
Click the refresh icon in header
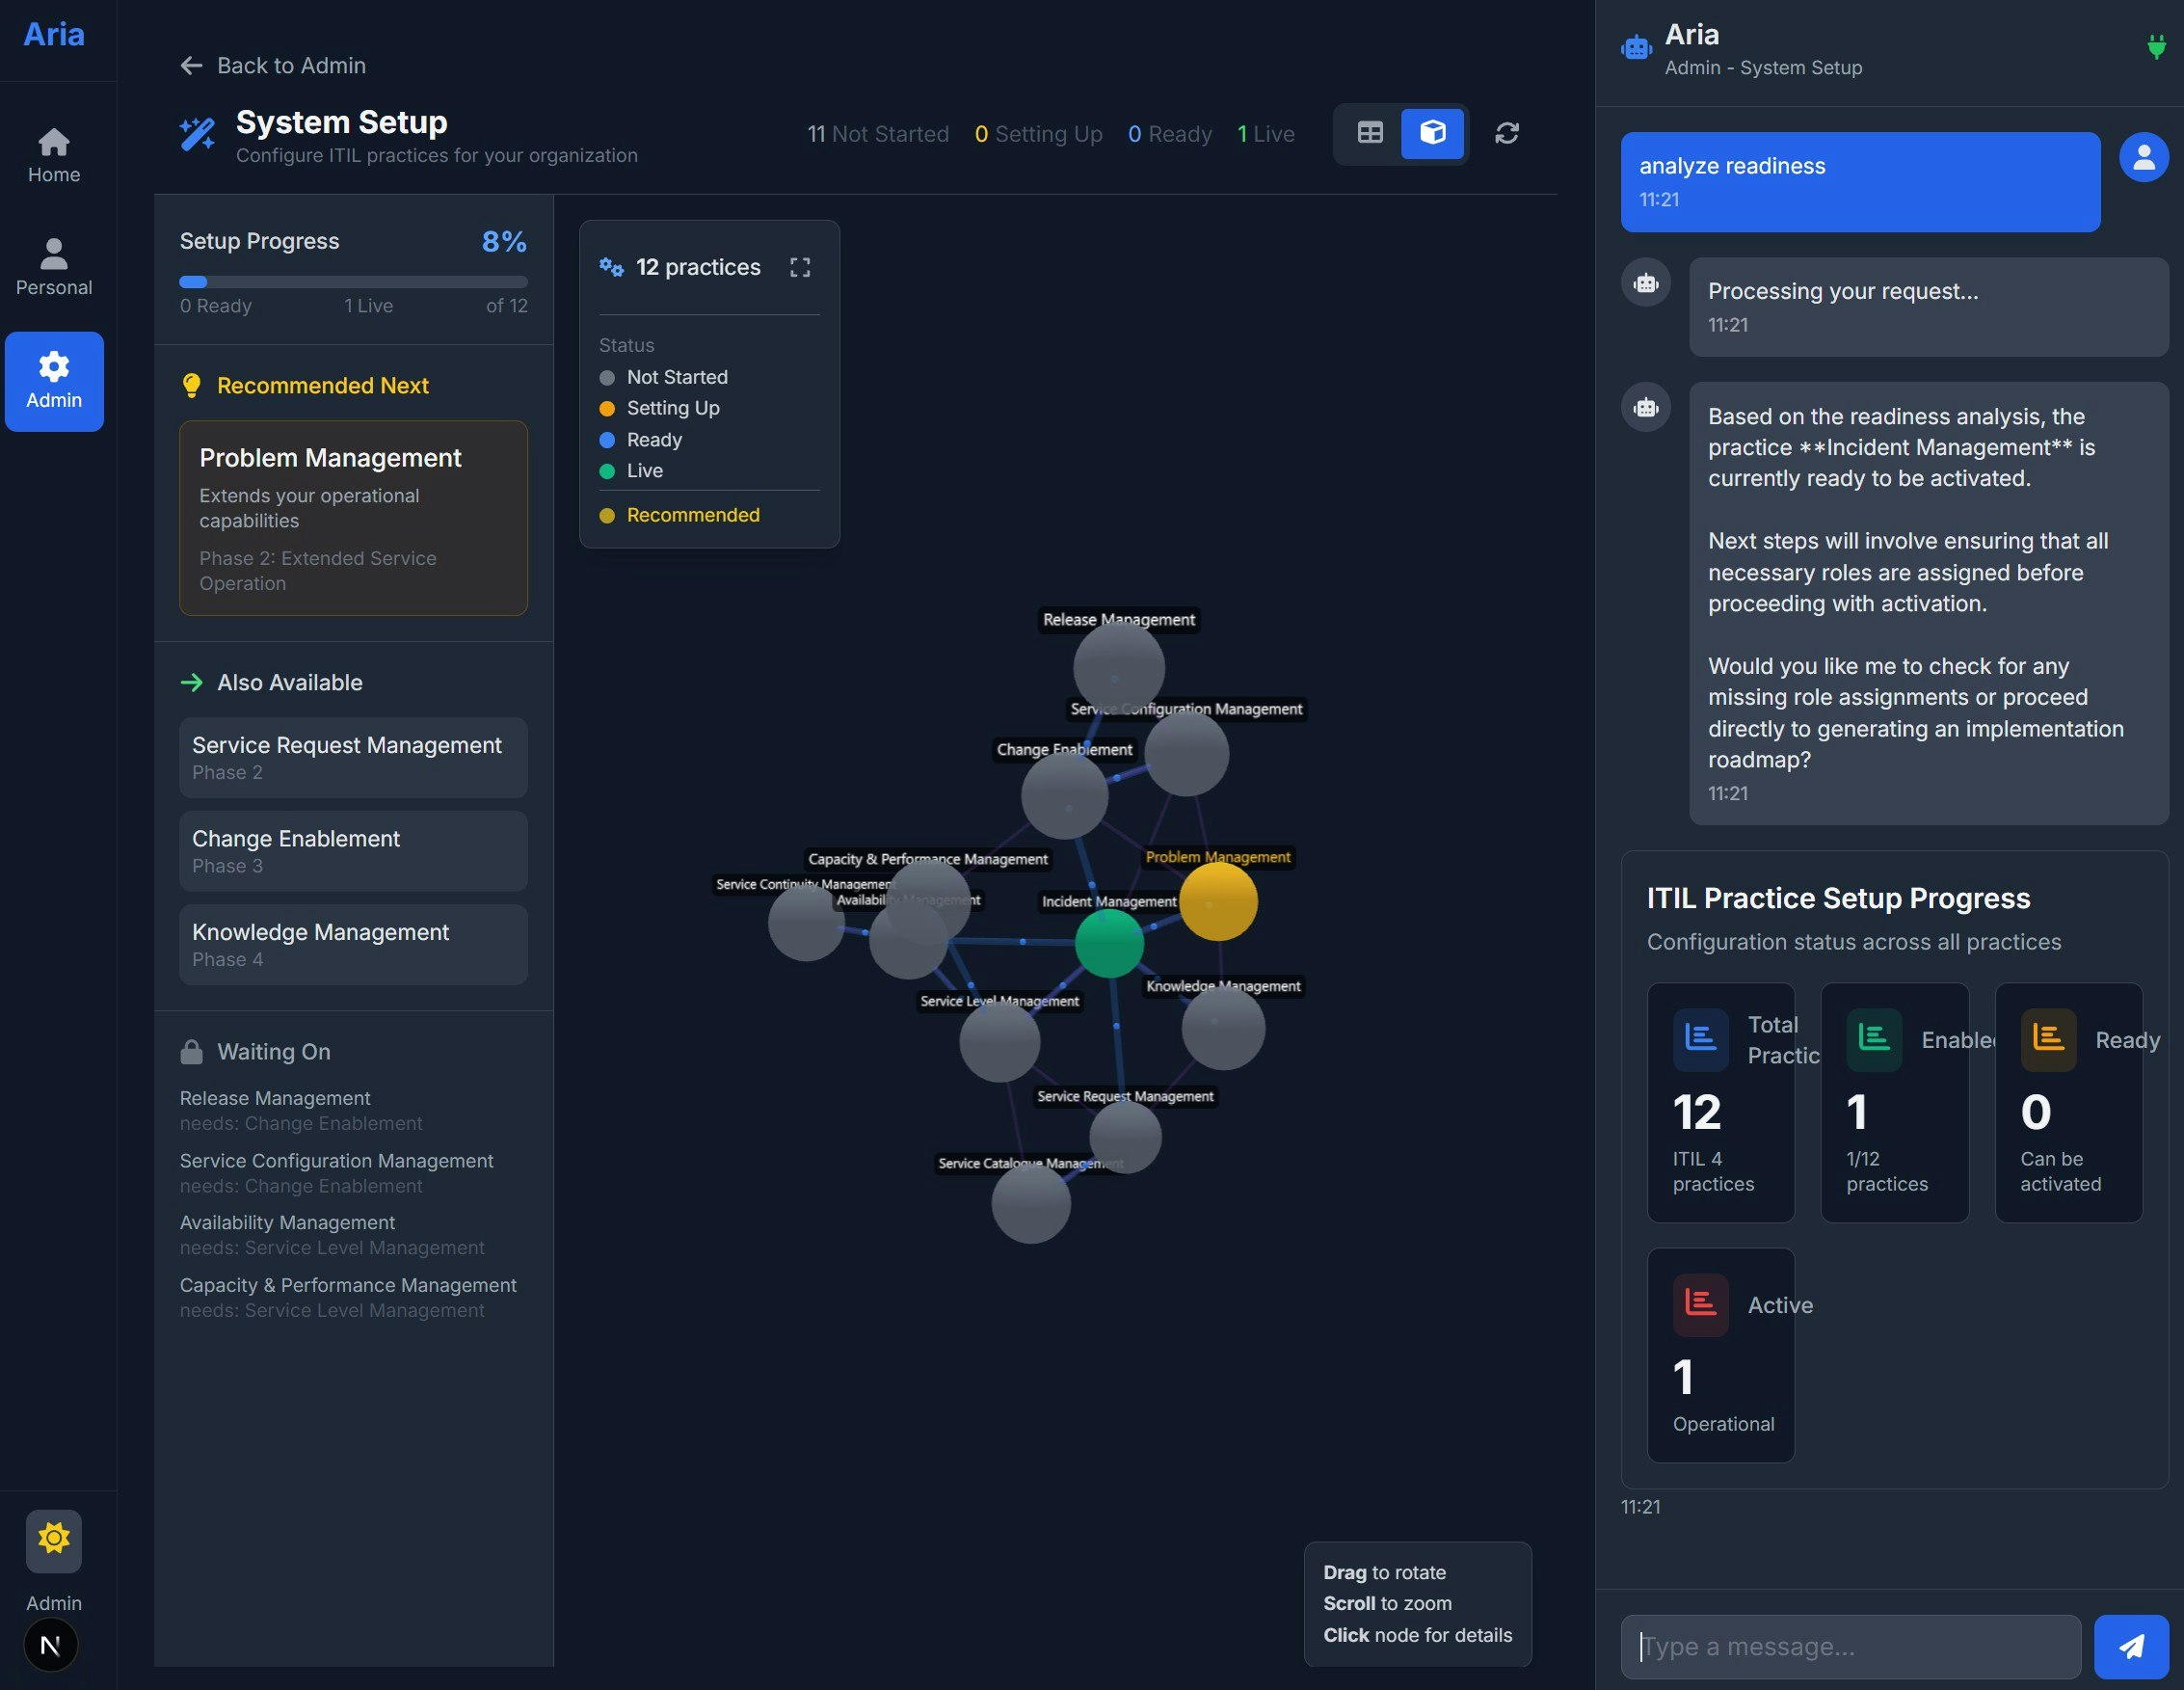pyautogui.click(x=1506, y=133)
